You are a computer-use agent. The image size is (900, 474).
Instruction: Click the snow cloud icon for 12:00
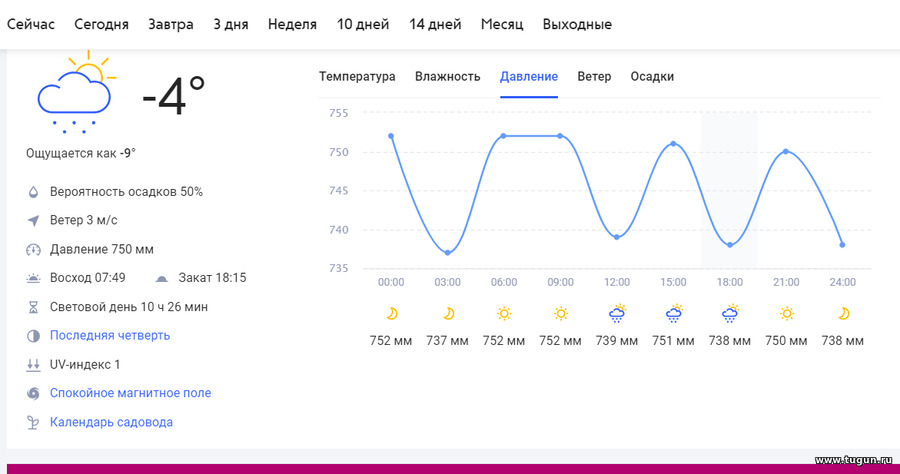click(617, 313)
